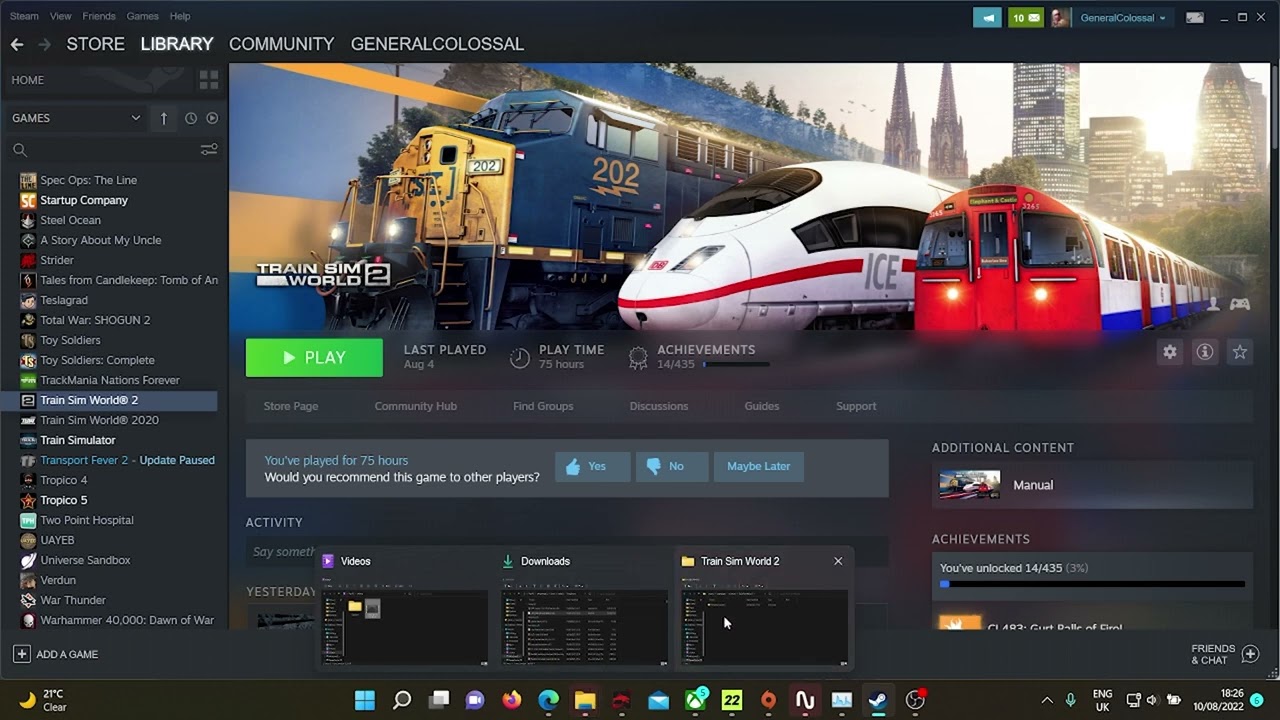The width and height of the screenshot is (1280, 720).
Task: Open the Community Hub link
Action: (x=416, y=406)
